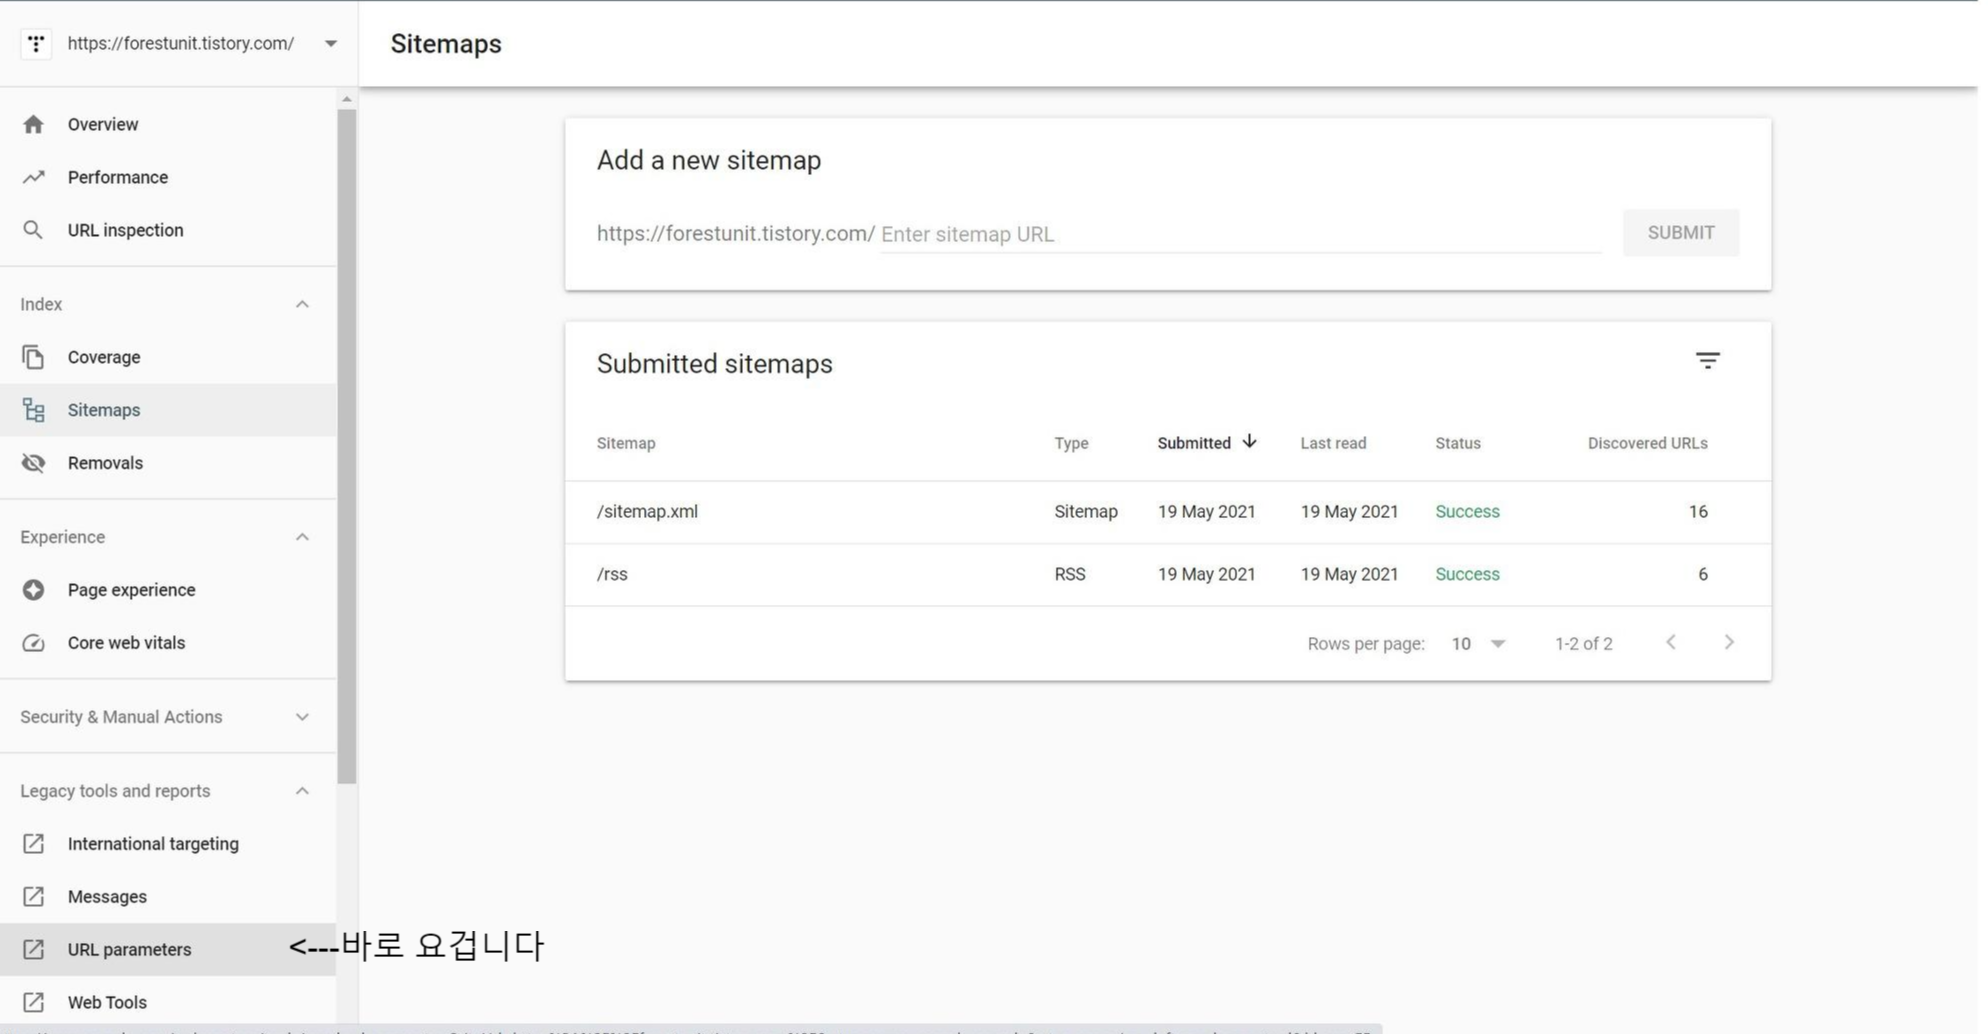Open Performance trend icon
Viewport: 1988px width, 1034px height.
[x=33, y=177]
